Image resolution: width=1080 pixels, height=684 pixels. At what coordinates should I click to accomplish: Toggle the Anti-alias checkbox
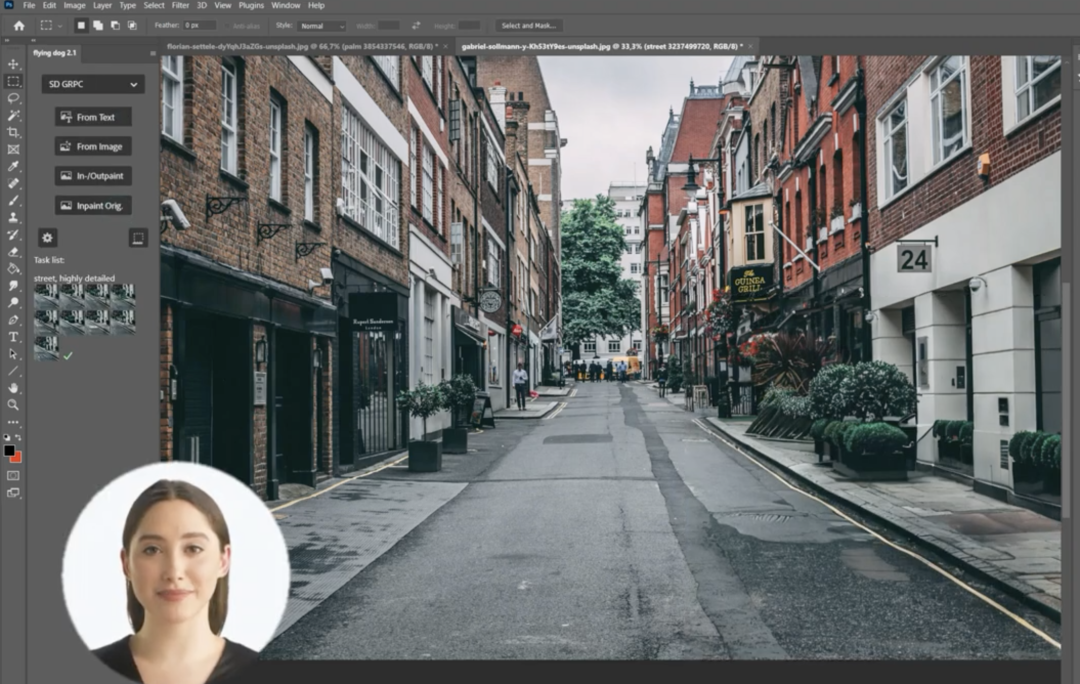pyautogui.click(x=227, y=26)
